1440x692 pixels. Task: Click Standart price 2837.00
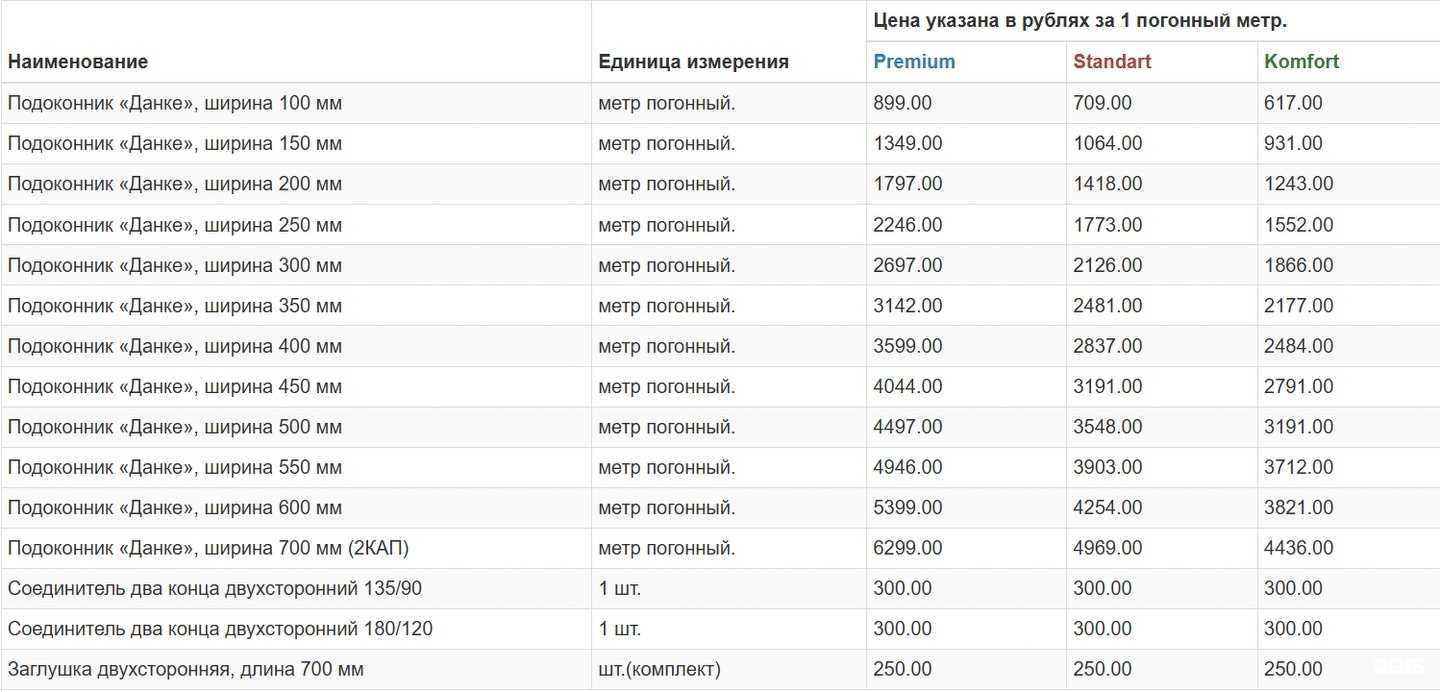pos(1107,347)
